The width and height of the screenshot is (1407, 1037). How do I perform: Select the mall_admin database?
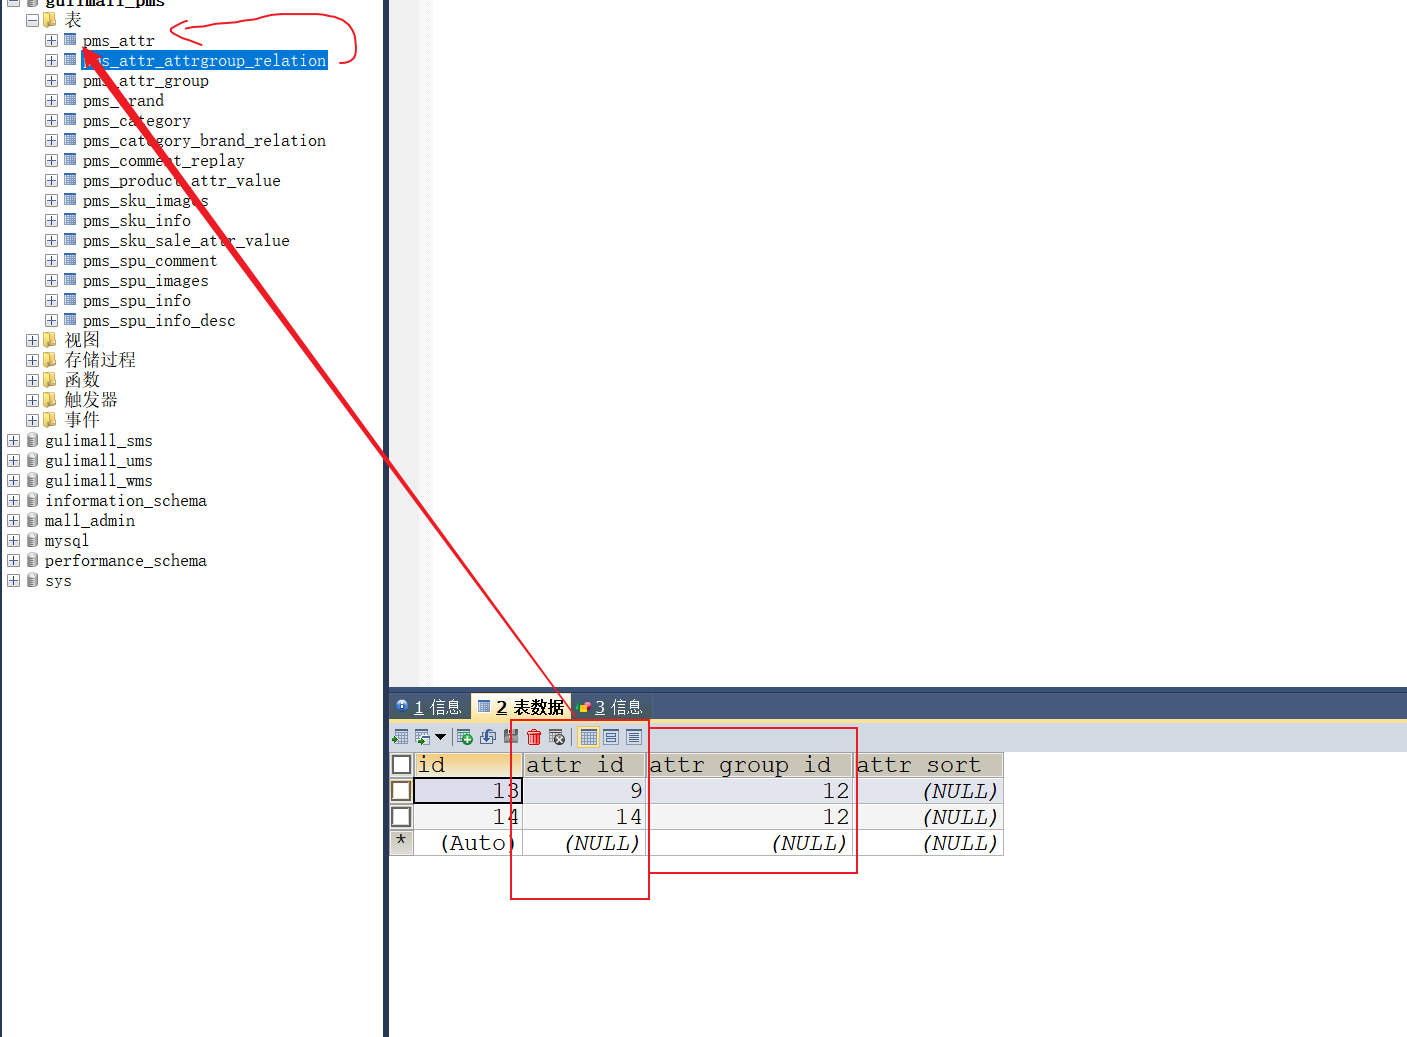(x=90, y=521)
